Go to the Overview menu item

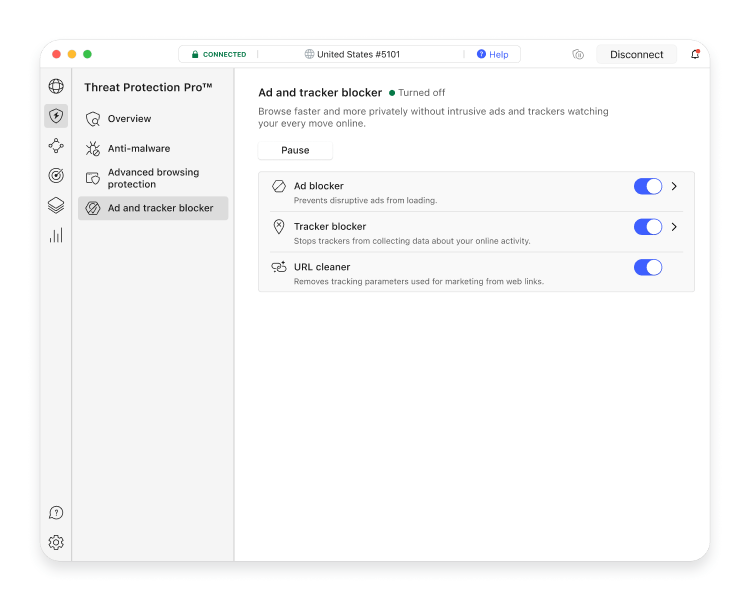[153, 119]
